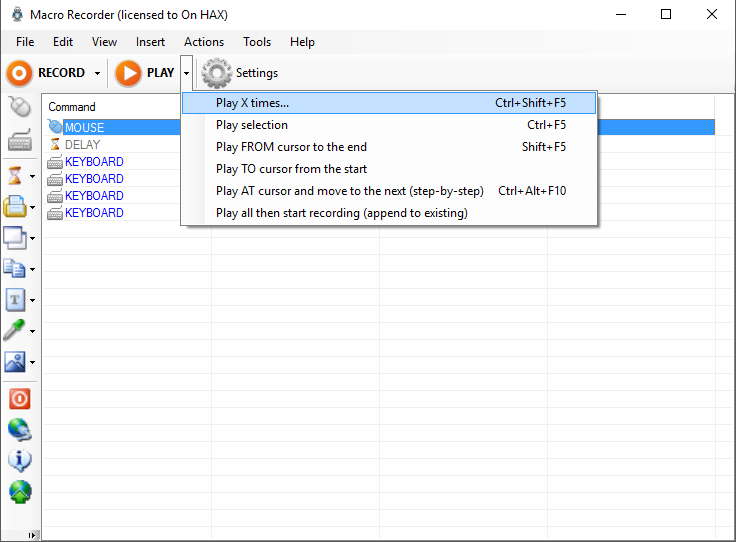Click the hourglass icon in the DELAY row
Viewport: 736px width, 542px height.
click(55, 144)
